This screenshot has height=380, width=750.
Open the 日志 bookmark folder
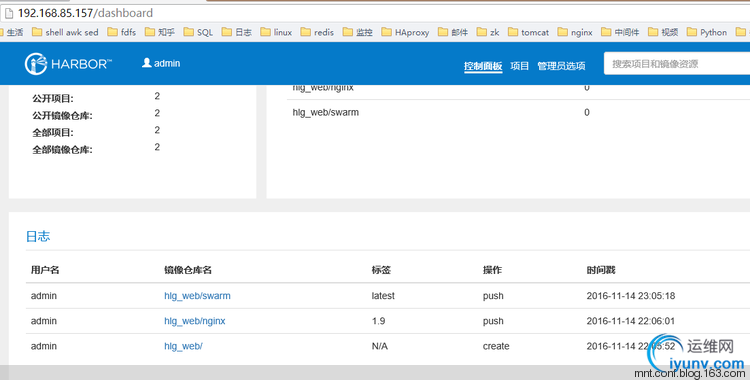tap(237, 32)
